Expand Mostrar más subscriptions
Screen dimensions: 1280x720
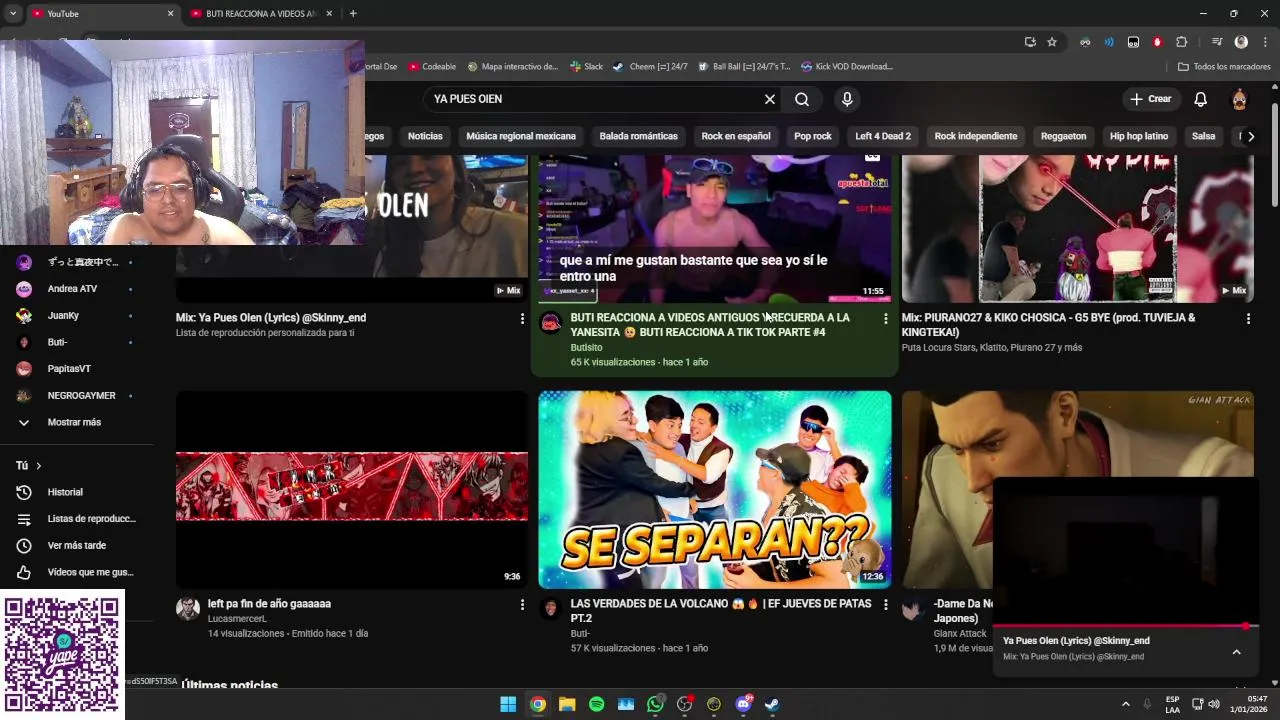pyautogui.click(x=76, y=422)
